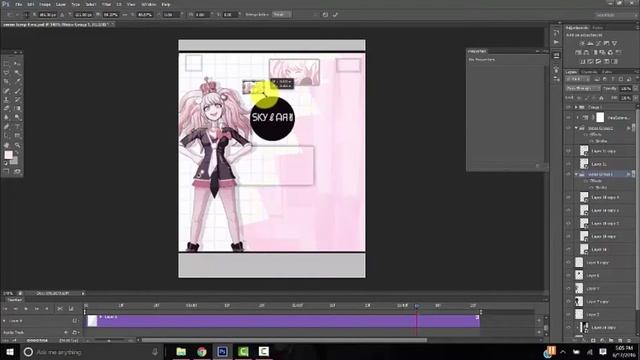Select the Rectangular Marquee tool
The width and height of the screenshot is (640, 360).
click(7, 64)
